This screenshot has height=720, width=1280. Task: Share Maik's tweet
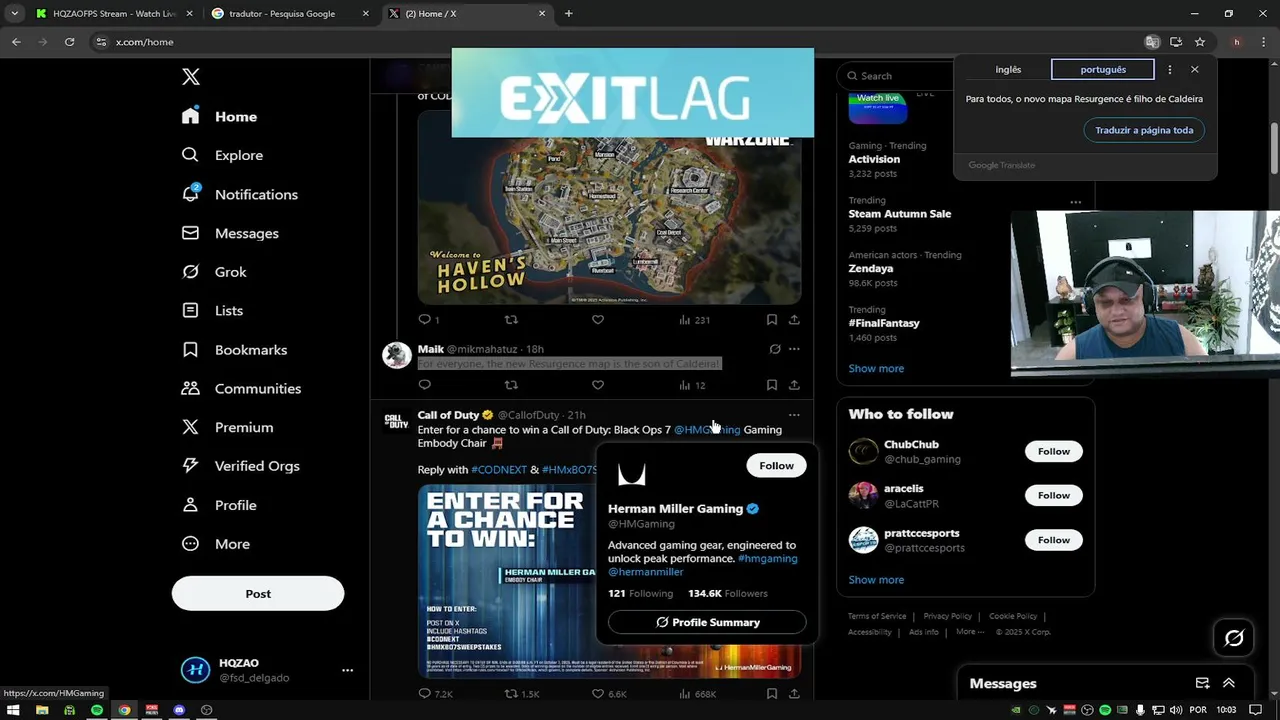[794, 385]
